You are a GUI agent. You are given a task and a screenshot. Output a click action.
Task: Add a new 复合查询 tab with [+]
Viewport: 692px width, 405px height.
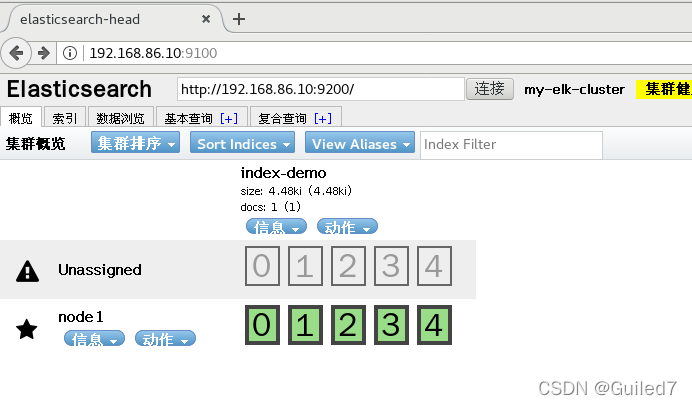coord(323,118)
